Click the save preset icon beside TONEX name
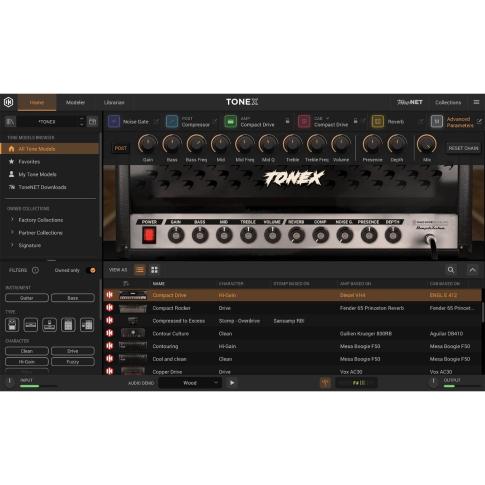 tap(92, 122)
